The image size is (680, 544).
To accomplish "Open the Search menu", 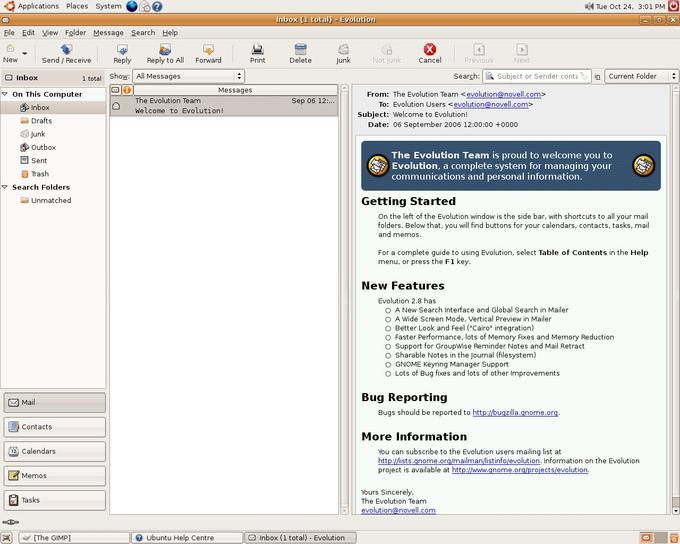I will coord(143,33).
